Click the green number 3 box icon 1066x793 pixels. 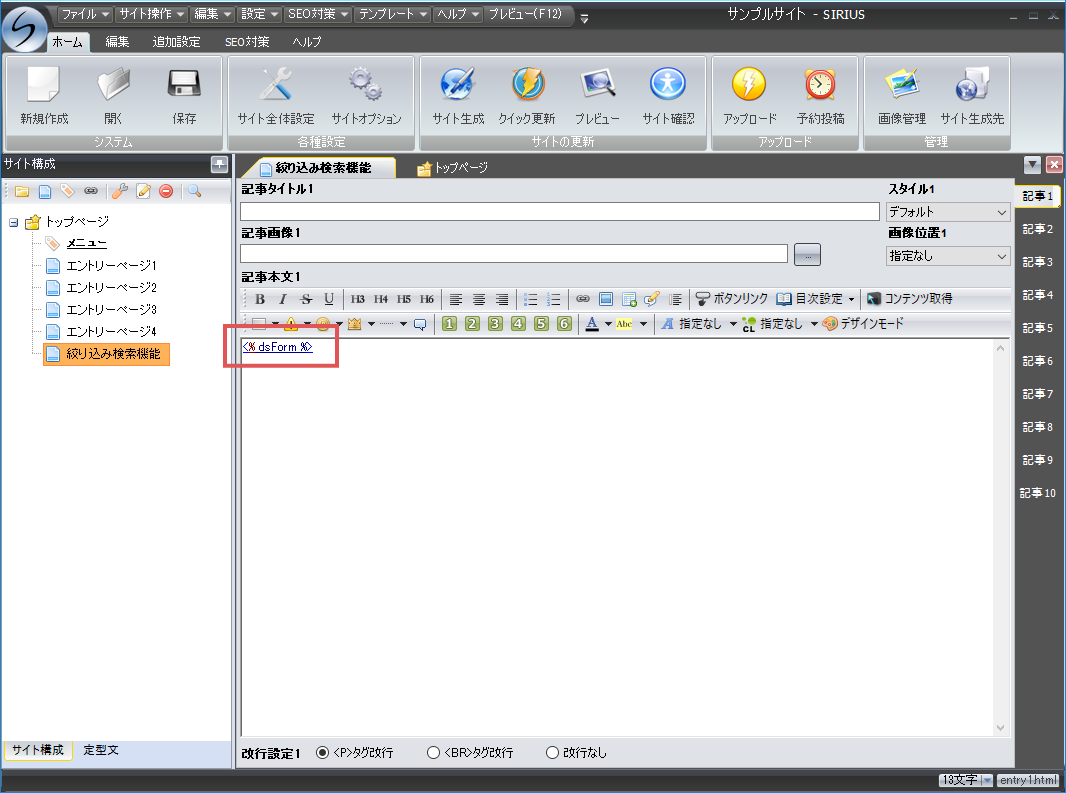[x=495, y=324]
